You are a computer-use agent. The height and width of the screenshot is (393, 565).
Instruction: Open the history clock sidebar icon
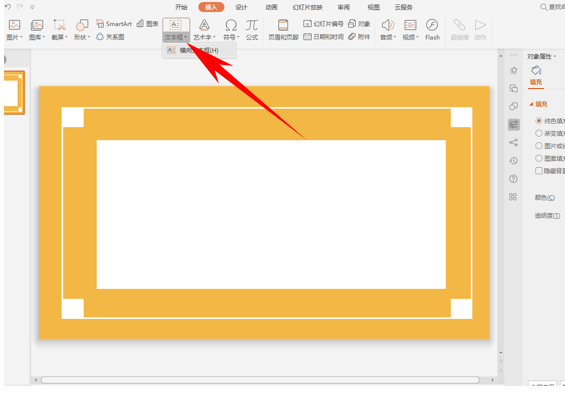[x=513, y=161]
